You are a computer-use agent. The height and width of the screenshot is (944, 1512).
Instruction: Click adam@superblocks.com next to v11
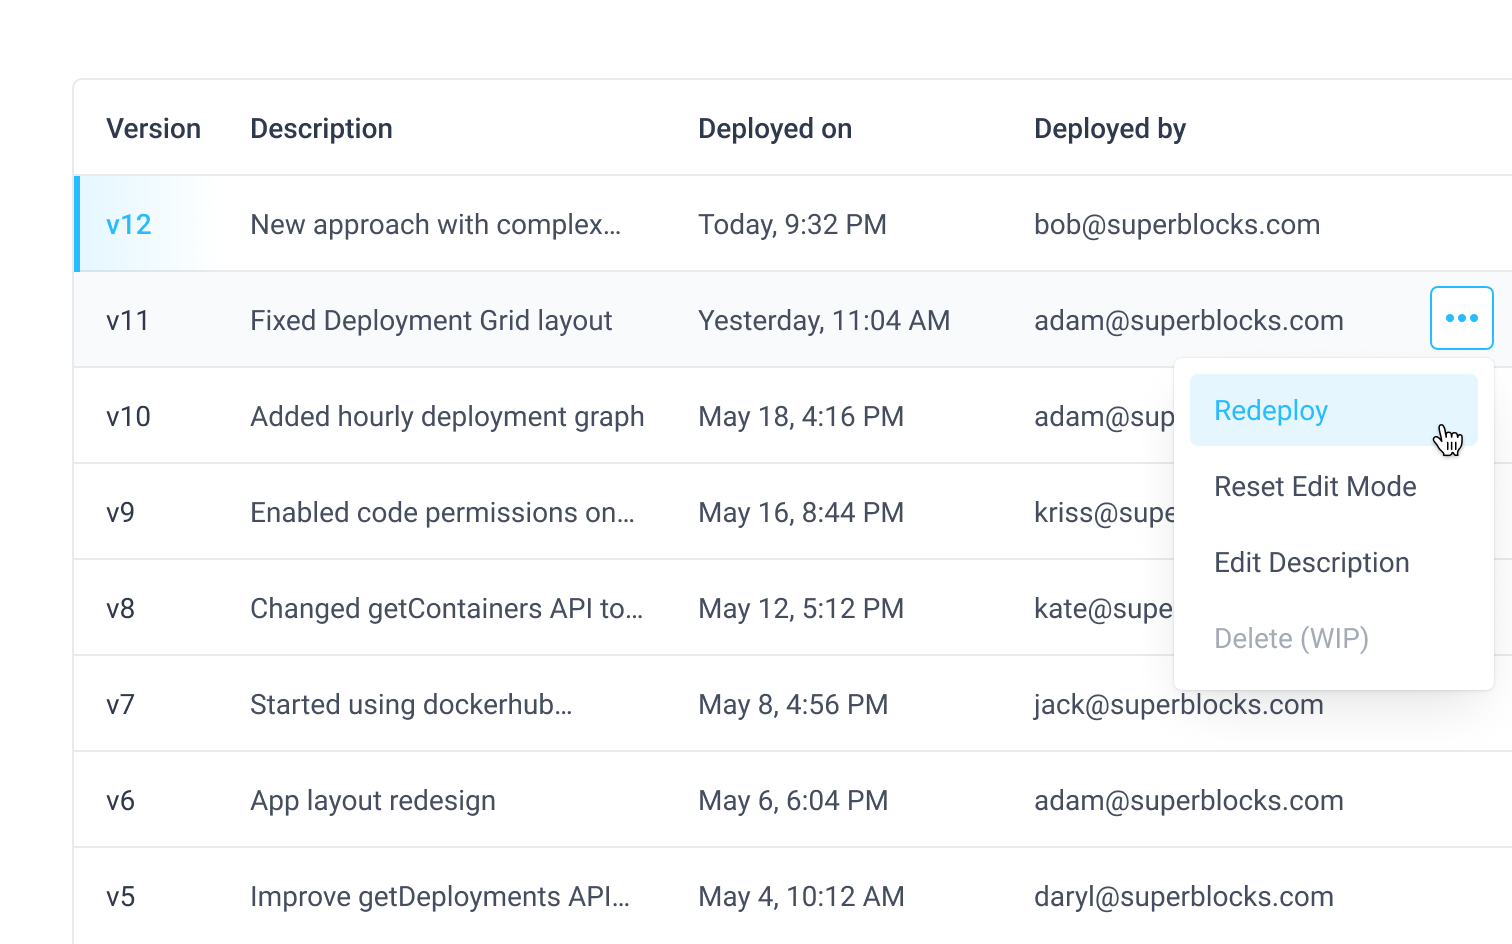[1189, 320]
